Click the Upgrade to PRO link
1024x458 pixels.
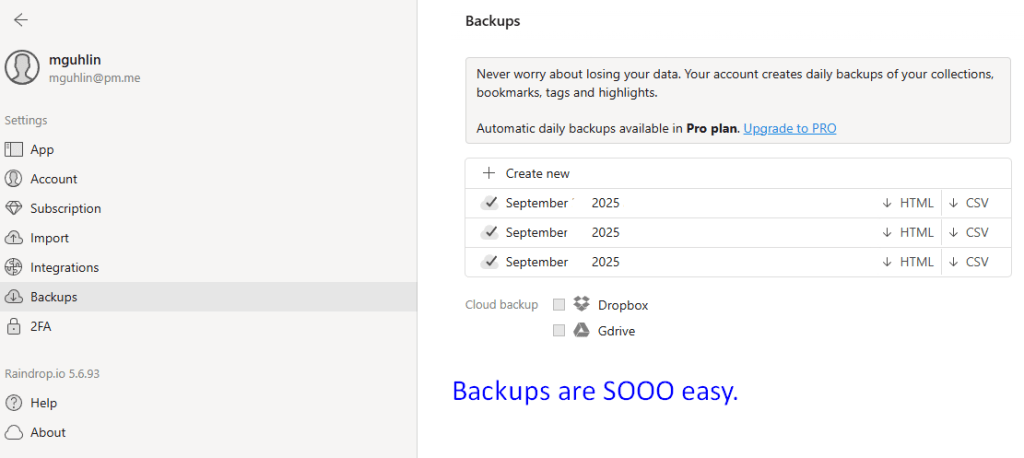[789, 129]
